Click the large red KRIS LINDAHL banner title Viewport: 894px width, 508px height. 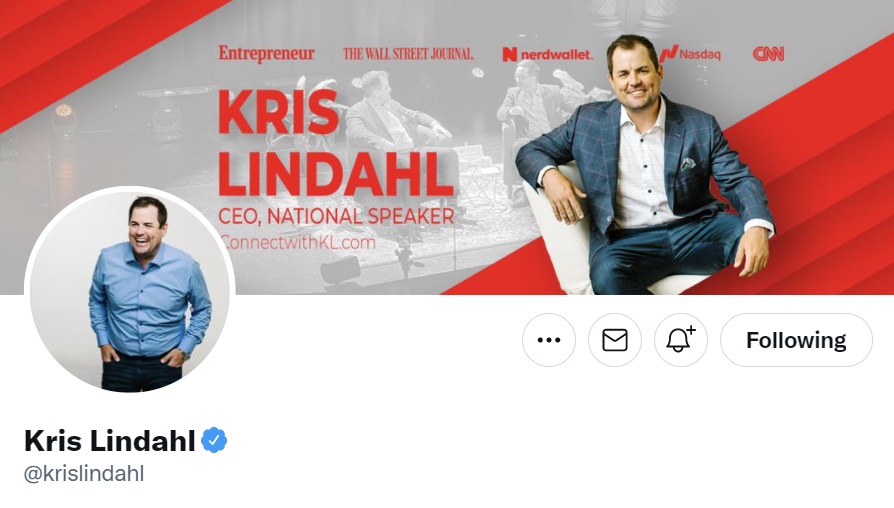(x=335, y=143)
